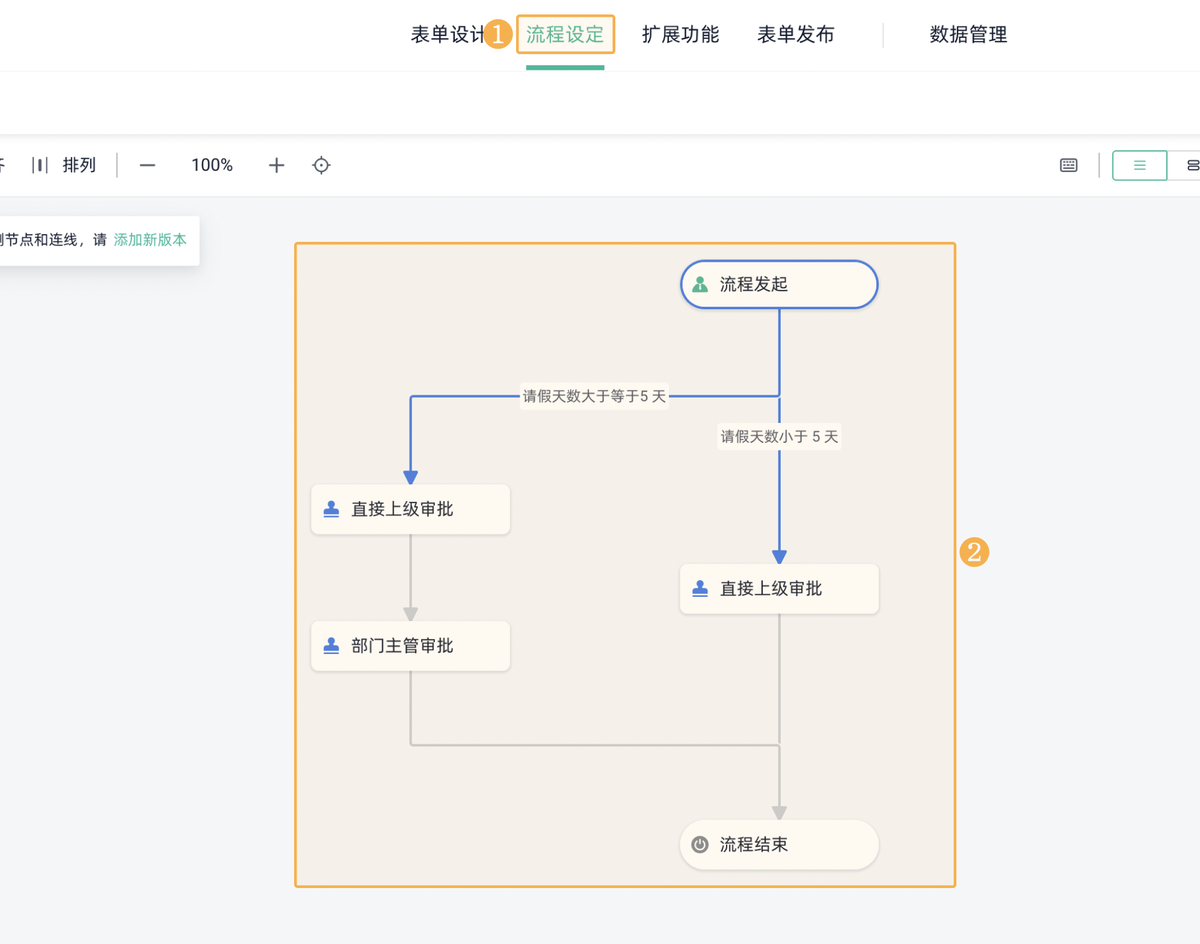Click the condition label 请假天数小于 5 天

pyautogui.click(x=779, y=436)
